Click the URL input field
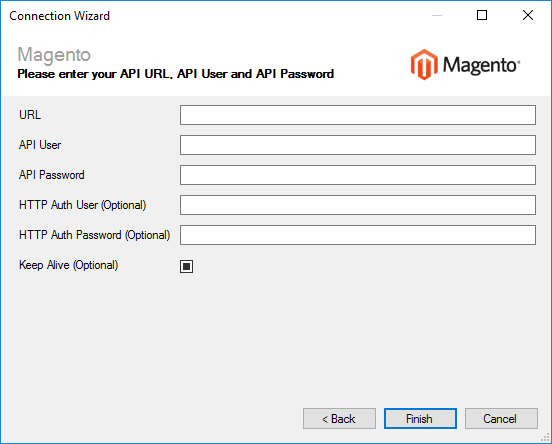The height and width of the screenshot is (444, 552). click(358, 115)
